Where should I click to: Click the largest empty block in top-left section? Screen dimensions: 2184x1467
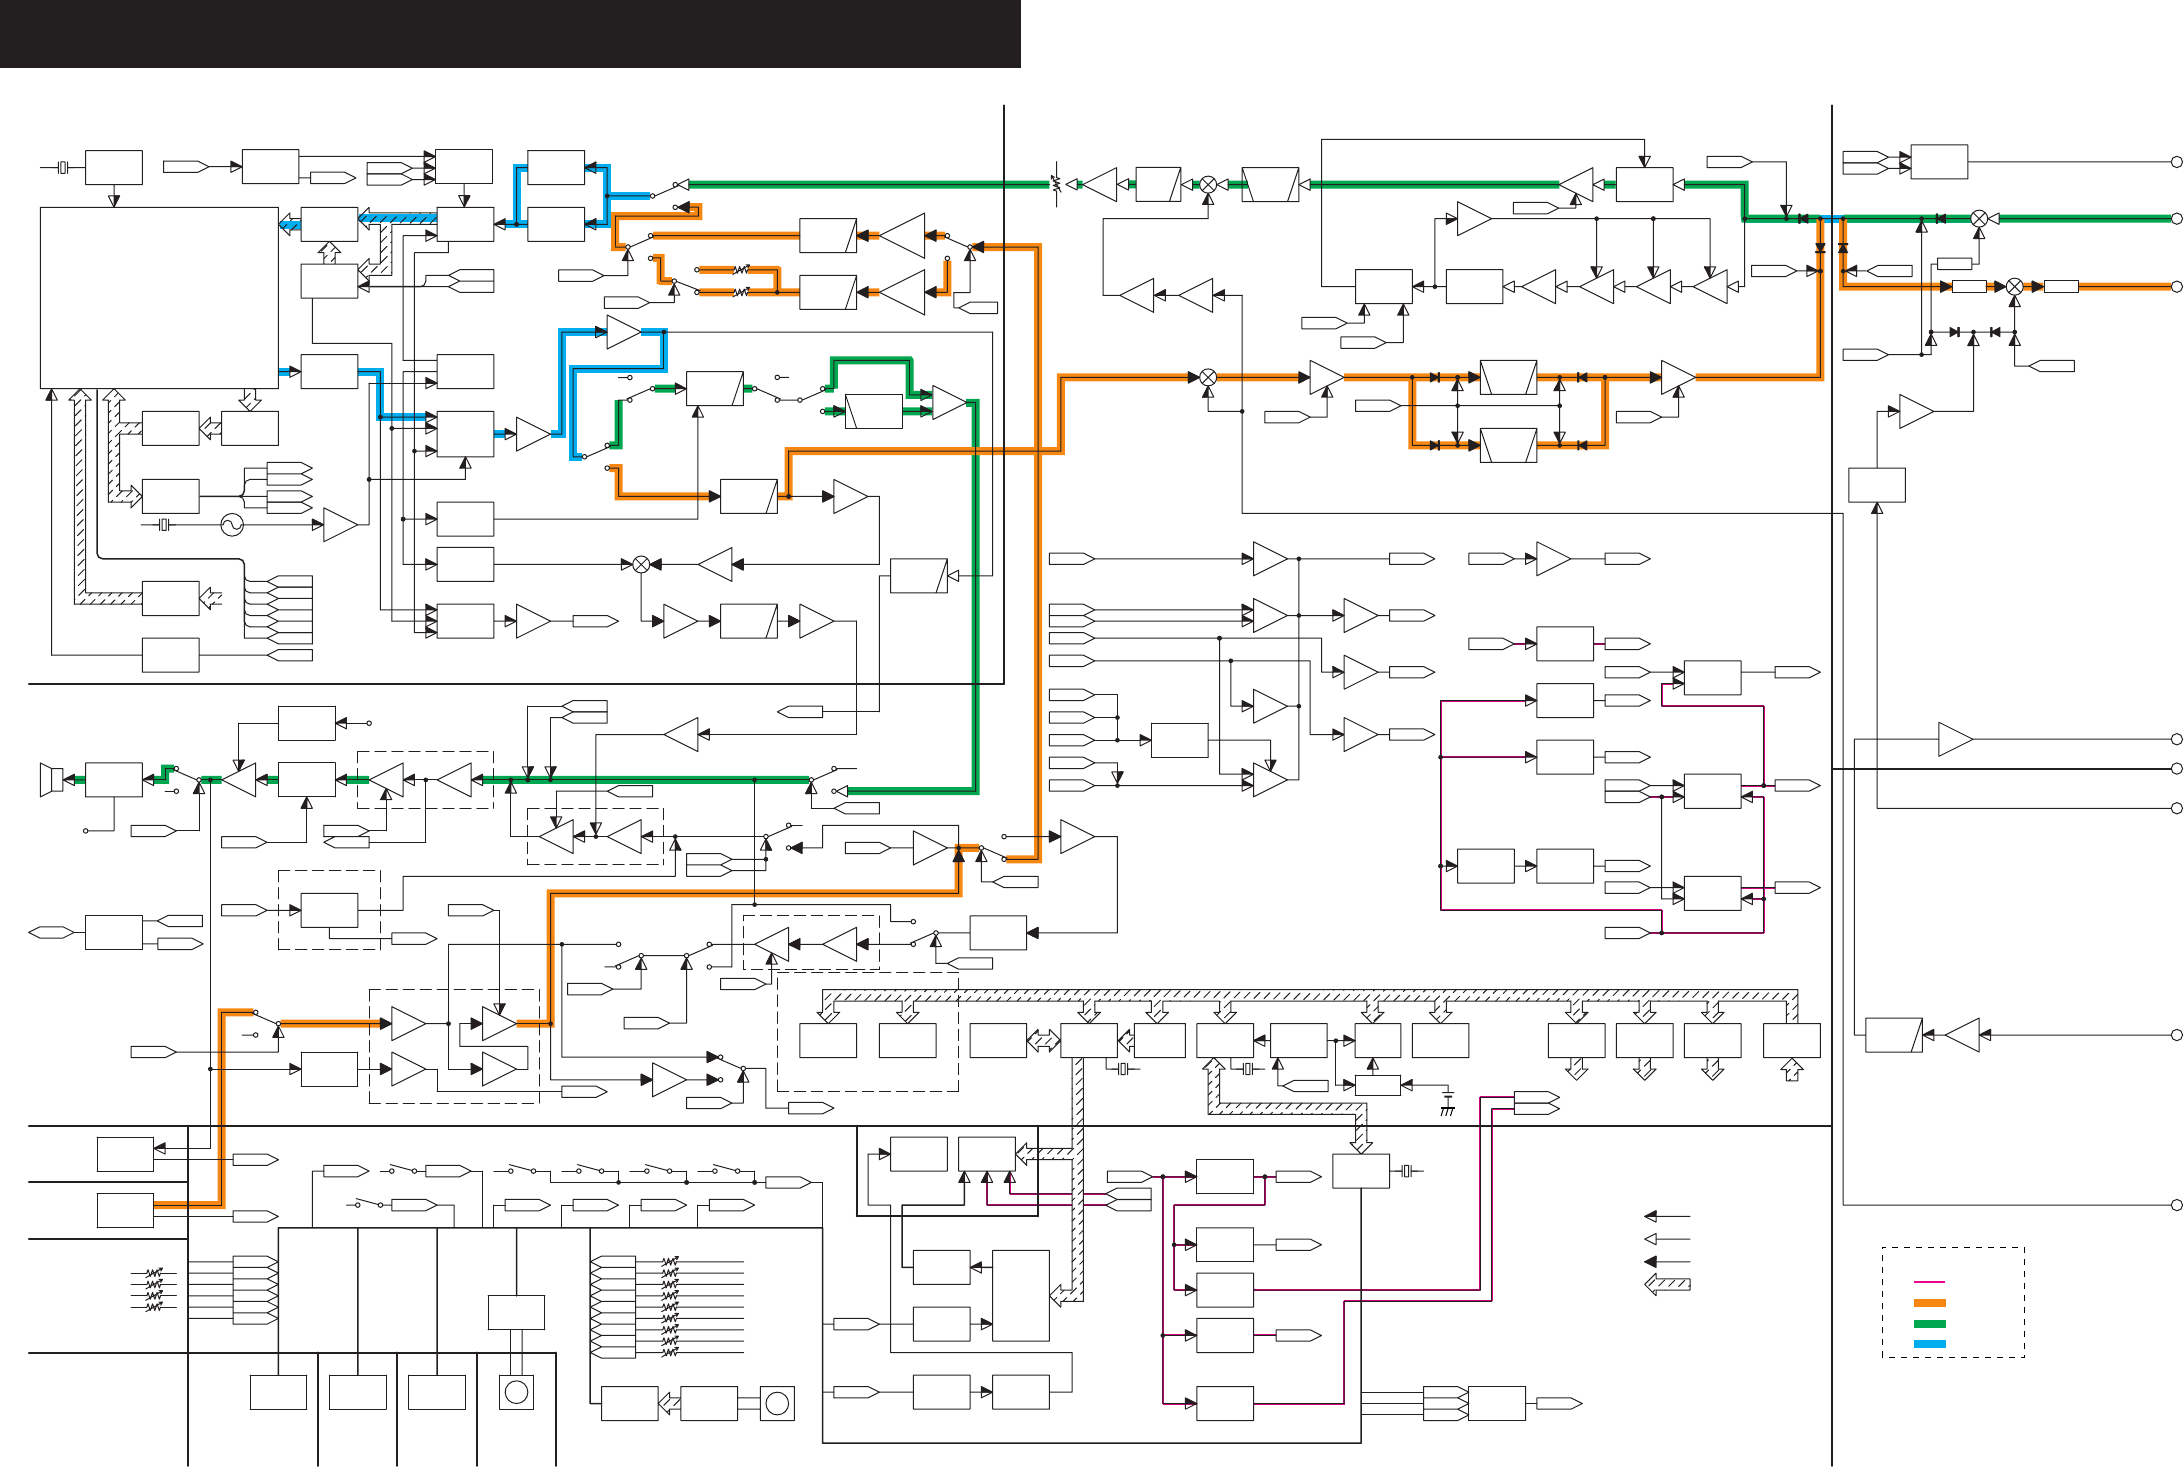click(159, 298)
